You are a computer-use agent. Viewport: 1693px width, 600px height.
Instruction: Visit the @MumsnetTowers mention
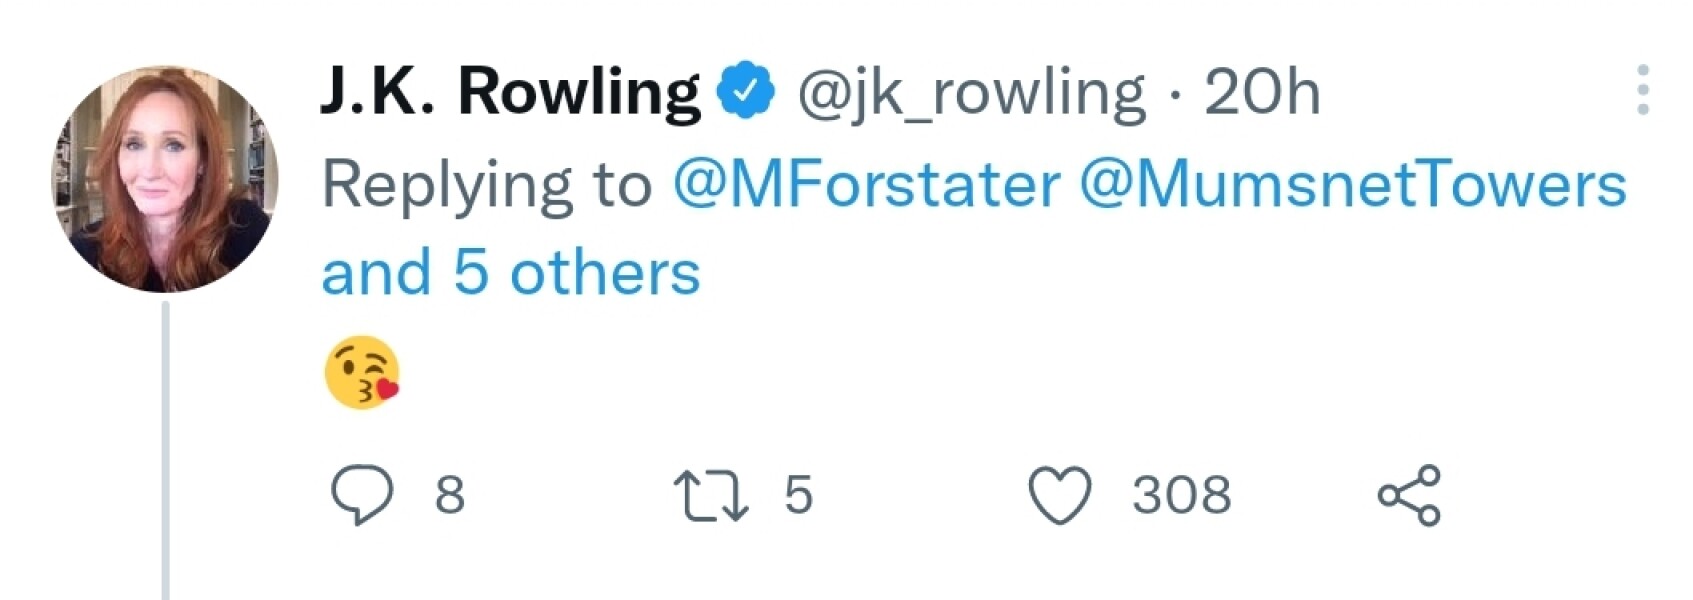[1353, 185]
